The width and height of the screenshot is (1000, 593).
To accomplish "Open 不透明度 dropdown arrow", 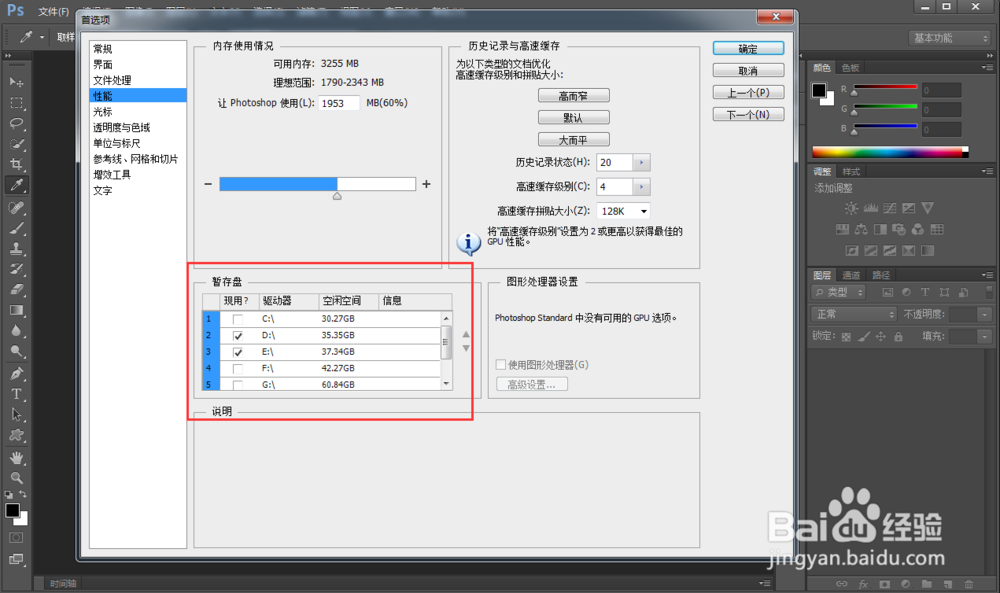I will [x=985, y=314].
